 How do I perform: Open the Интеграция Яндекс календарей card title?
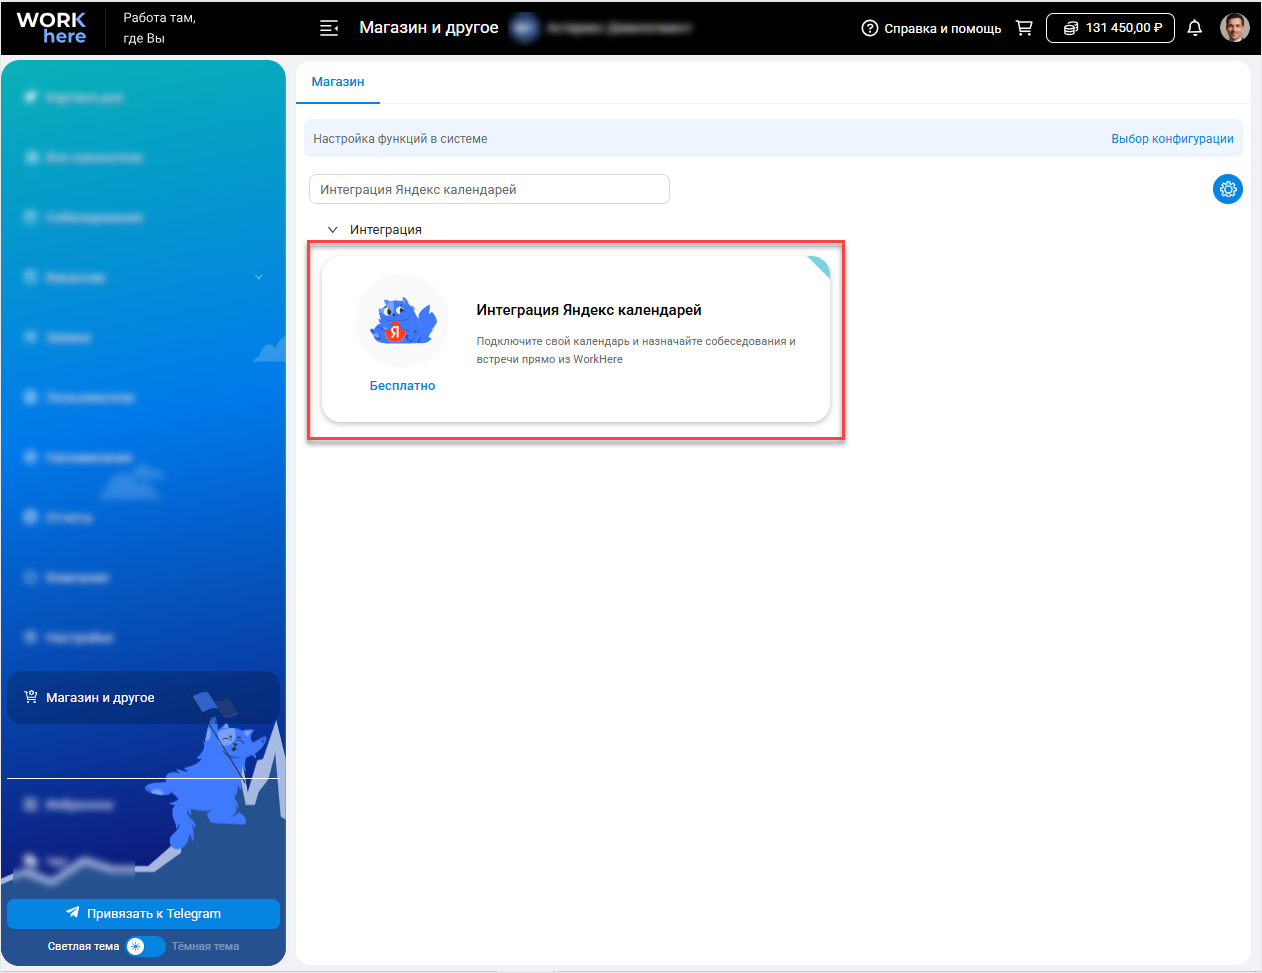pyautogui.click(x=589, y=310)
